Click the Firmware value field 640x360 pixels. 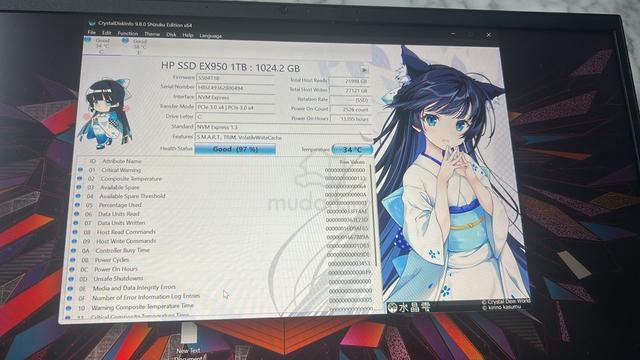(235, 78)
